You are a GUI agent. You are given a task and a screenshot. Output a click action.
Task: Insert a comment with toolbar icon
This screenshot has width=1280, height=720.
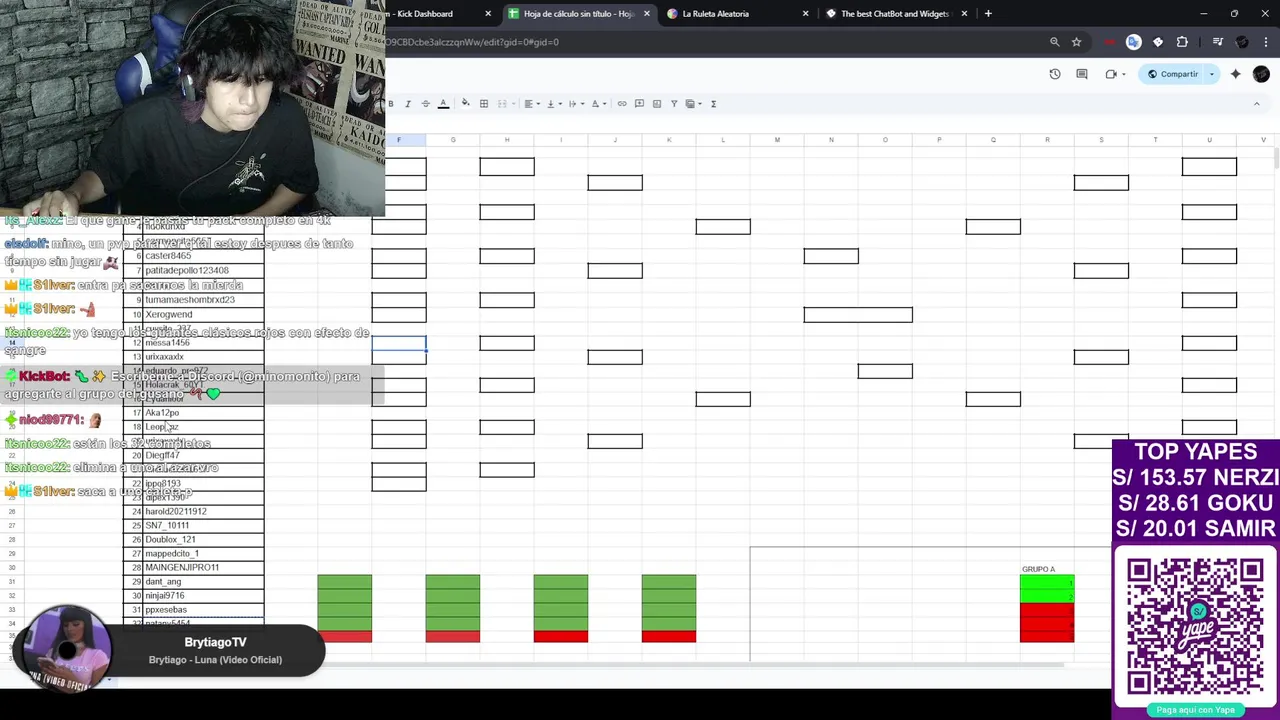(x=639, y=104)
